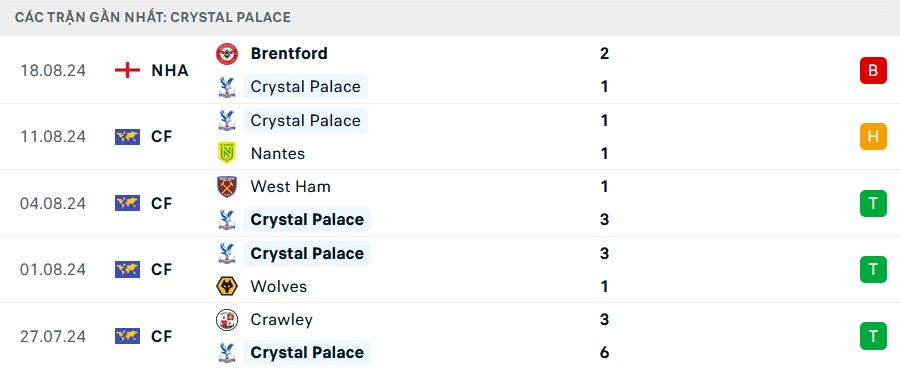
Task: Click Crystal Palace crest in Brentford match
Action: [227, 87]
